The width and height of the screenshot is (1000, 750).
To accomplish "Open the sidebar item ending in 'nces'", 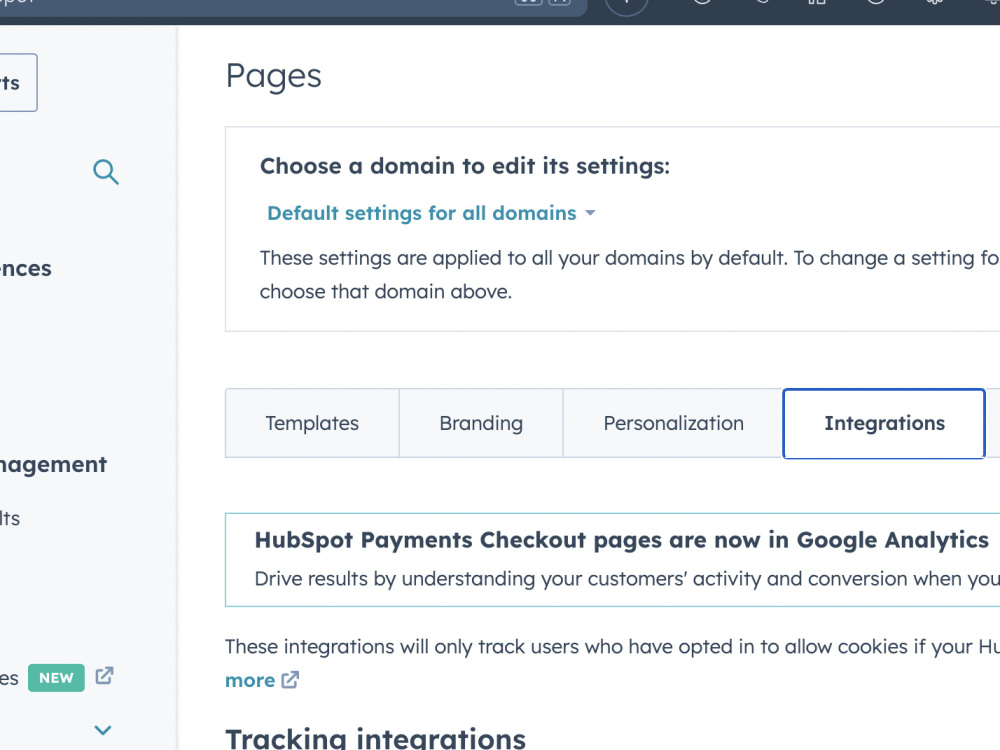I will (x=26, y=268).
